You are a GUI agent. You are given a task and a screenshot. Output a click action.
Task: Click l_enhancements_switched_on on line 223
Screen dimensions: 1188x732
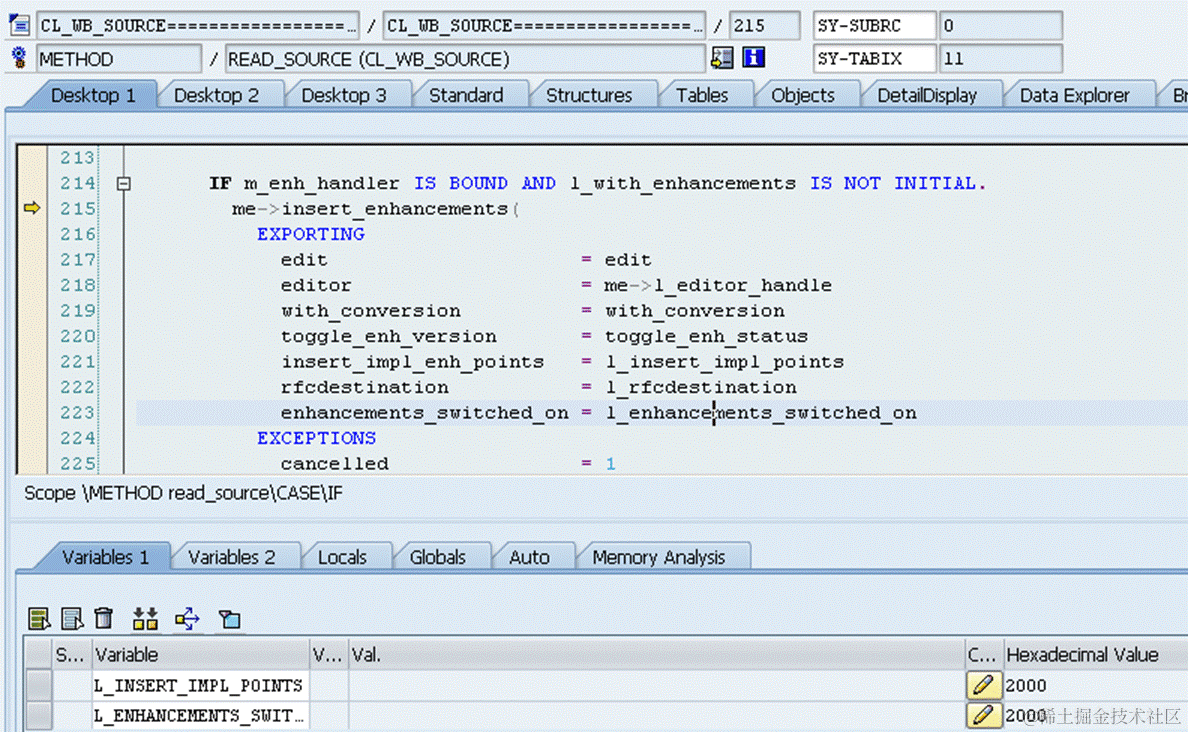[x=761, y=412]
